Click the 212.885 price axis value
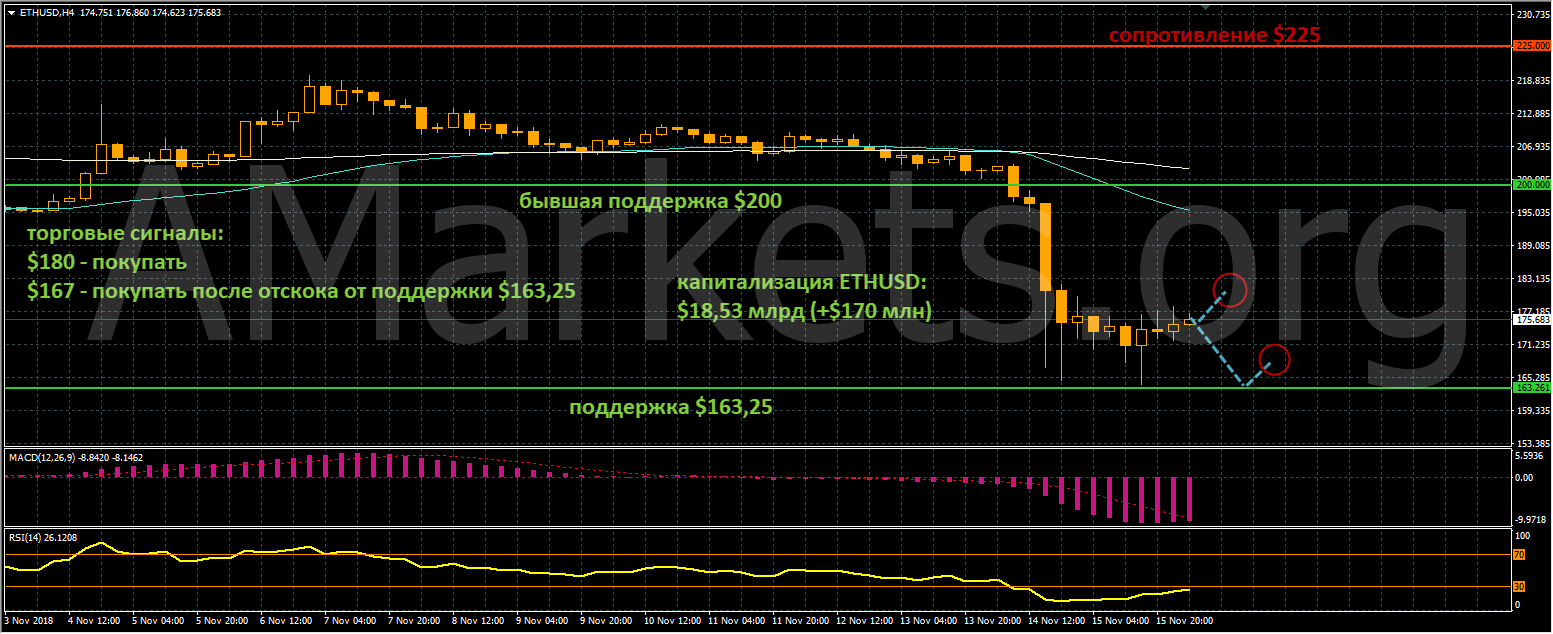 click(1533, 113)
